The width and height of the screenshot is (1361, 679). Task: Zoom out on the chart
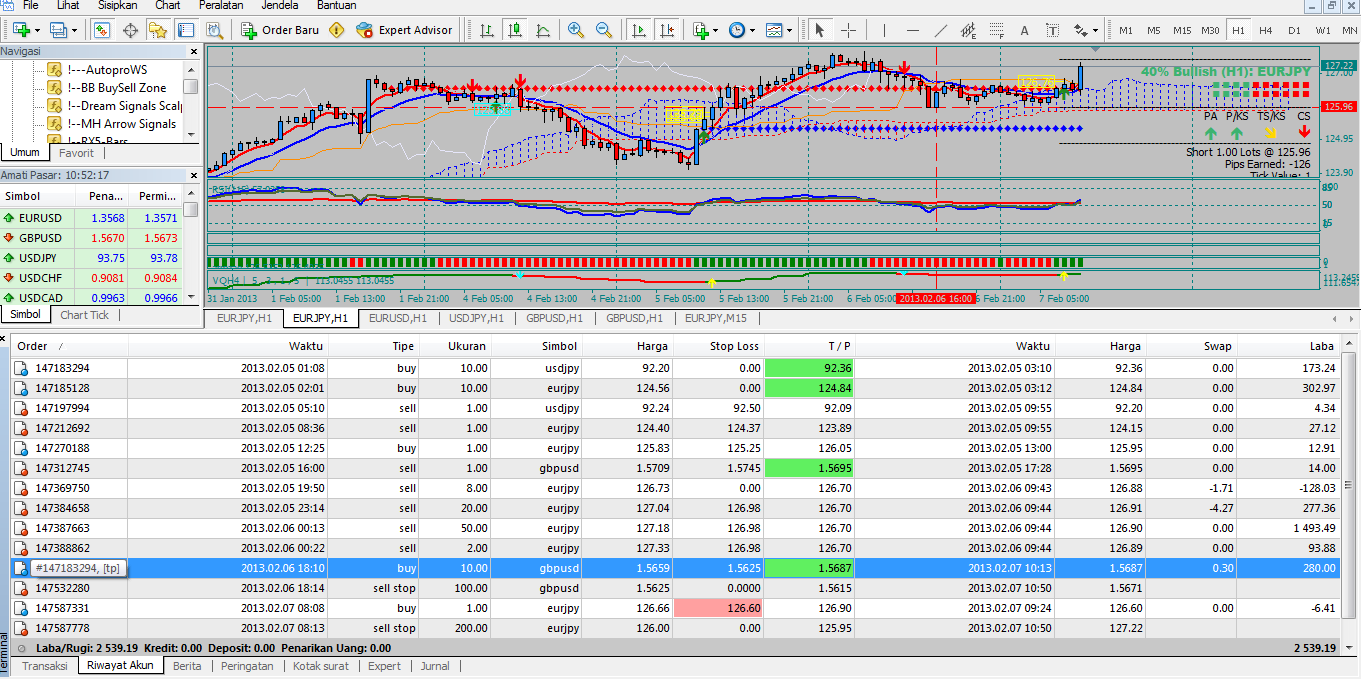tap(604, 30)
